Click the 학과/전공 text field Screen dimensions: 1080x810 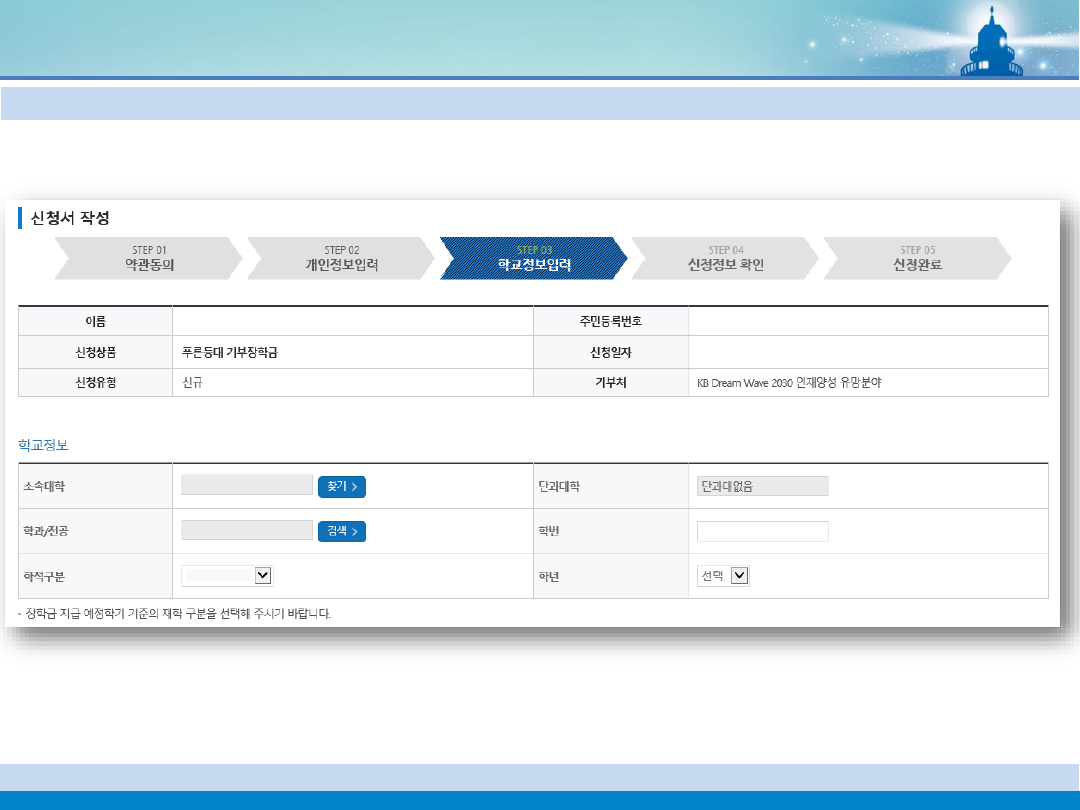(247, 530)
